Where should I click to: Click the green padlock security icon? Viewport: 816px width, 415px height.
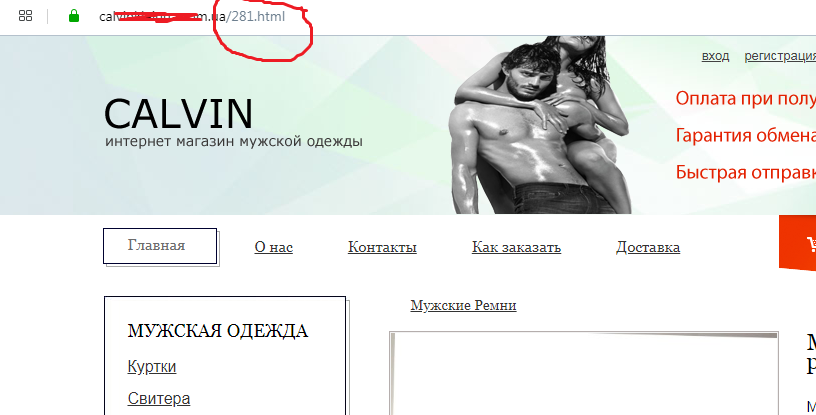pos(74,16)
